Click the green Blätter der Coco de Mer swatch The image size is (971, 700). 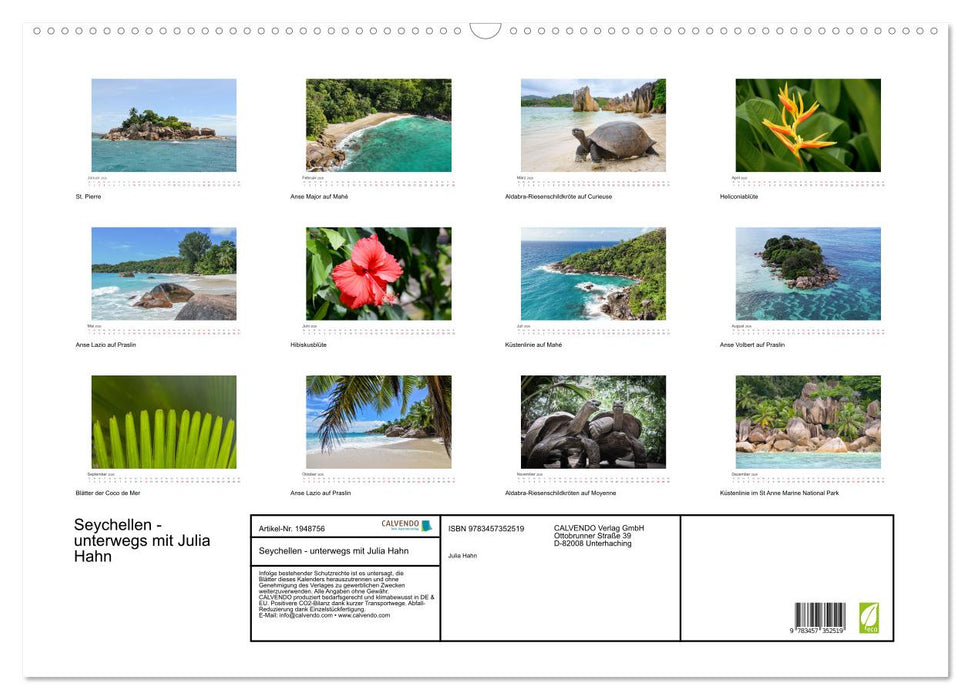coord(164,421)
